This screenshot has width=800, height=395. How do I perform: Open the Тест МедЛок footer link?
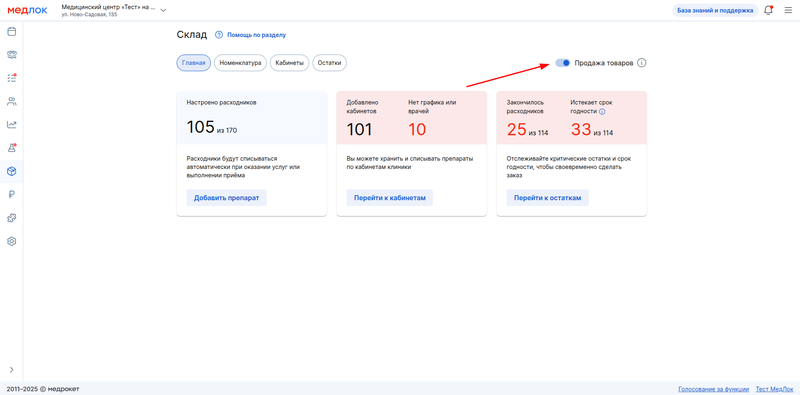pyautogui.click(x=774, y=389)
